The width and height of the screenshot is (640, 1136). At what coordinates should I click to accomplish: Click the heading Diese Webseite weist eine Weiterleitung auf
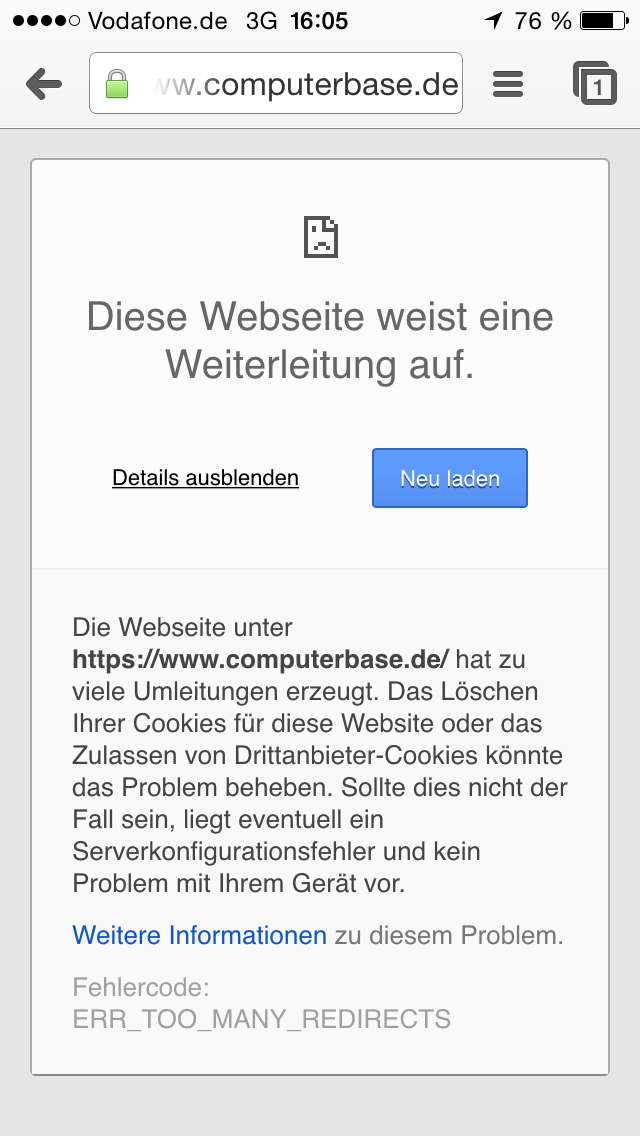pos(320,341)
